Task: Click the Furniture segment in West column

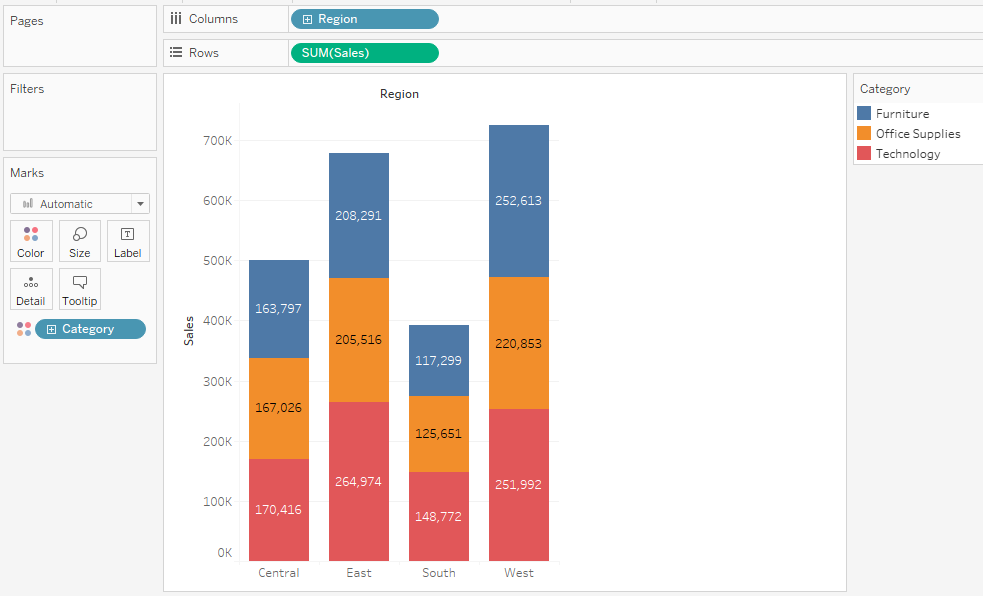Action: pos(518,200)
